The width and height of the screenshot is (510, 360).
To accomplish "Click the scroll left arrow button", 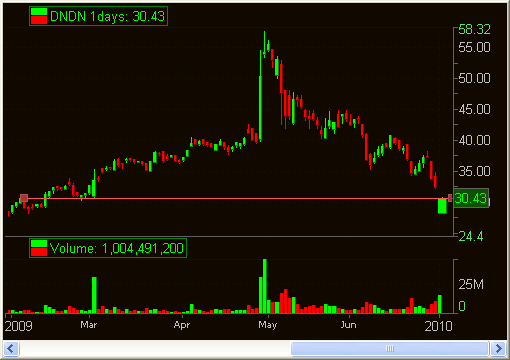I will point(11,349).
